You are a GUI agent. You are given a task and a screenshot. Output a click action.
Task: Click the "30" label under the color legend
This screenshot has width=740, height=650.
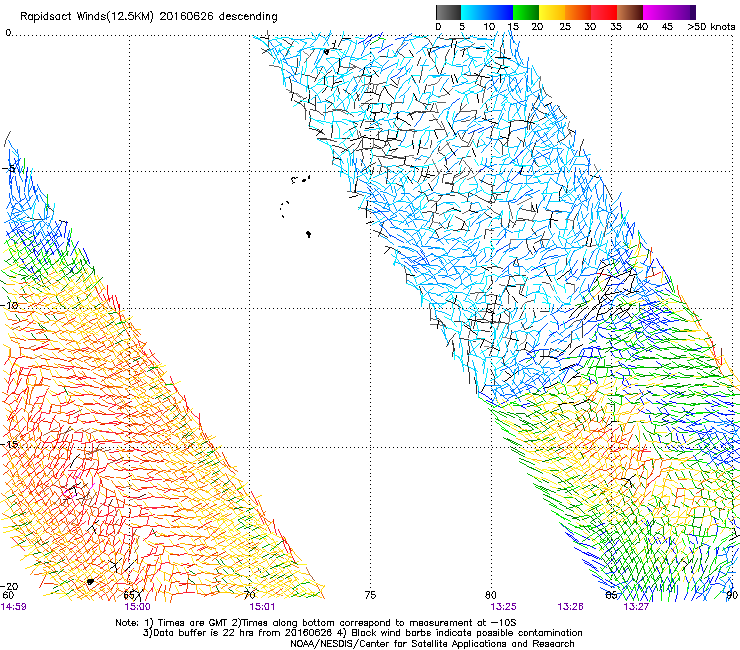[590, 27]
